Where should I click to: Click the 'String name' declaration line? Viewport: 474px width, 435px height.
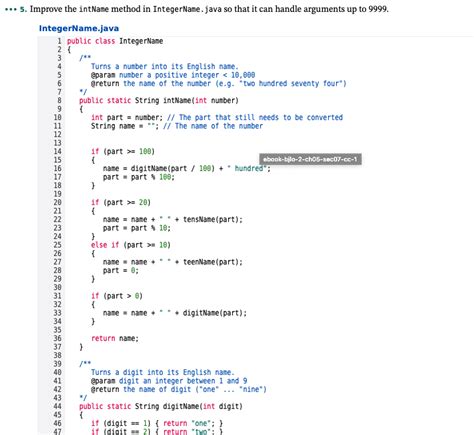pyautogui.click(x=177, y=126)
